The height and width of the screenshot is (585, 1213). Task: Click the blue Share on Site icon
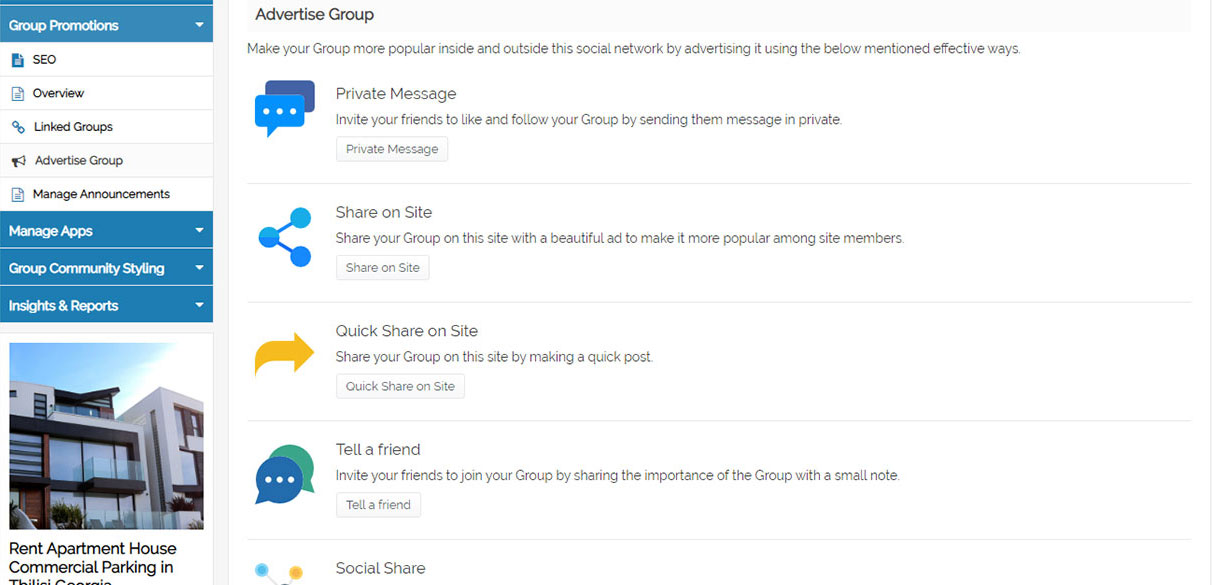284,237
